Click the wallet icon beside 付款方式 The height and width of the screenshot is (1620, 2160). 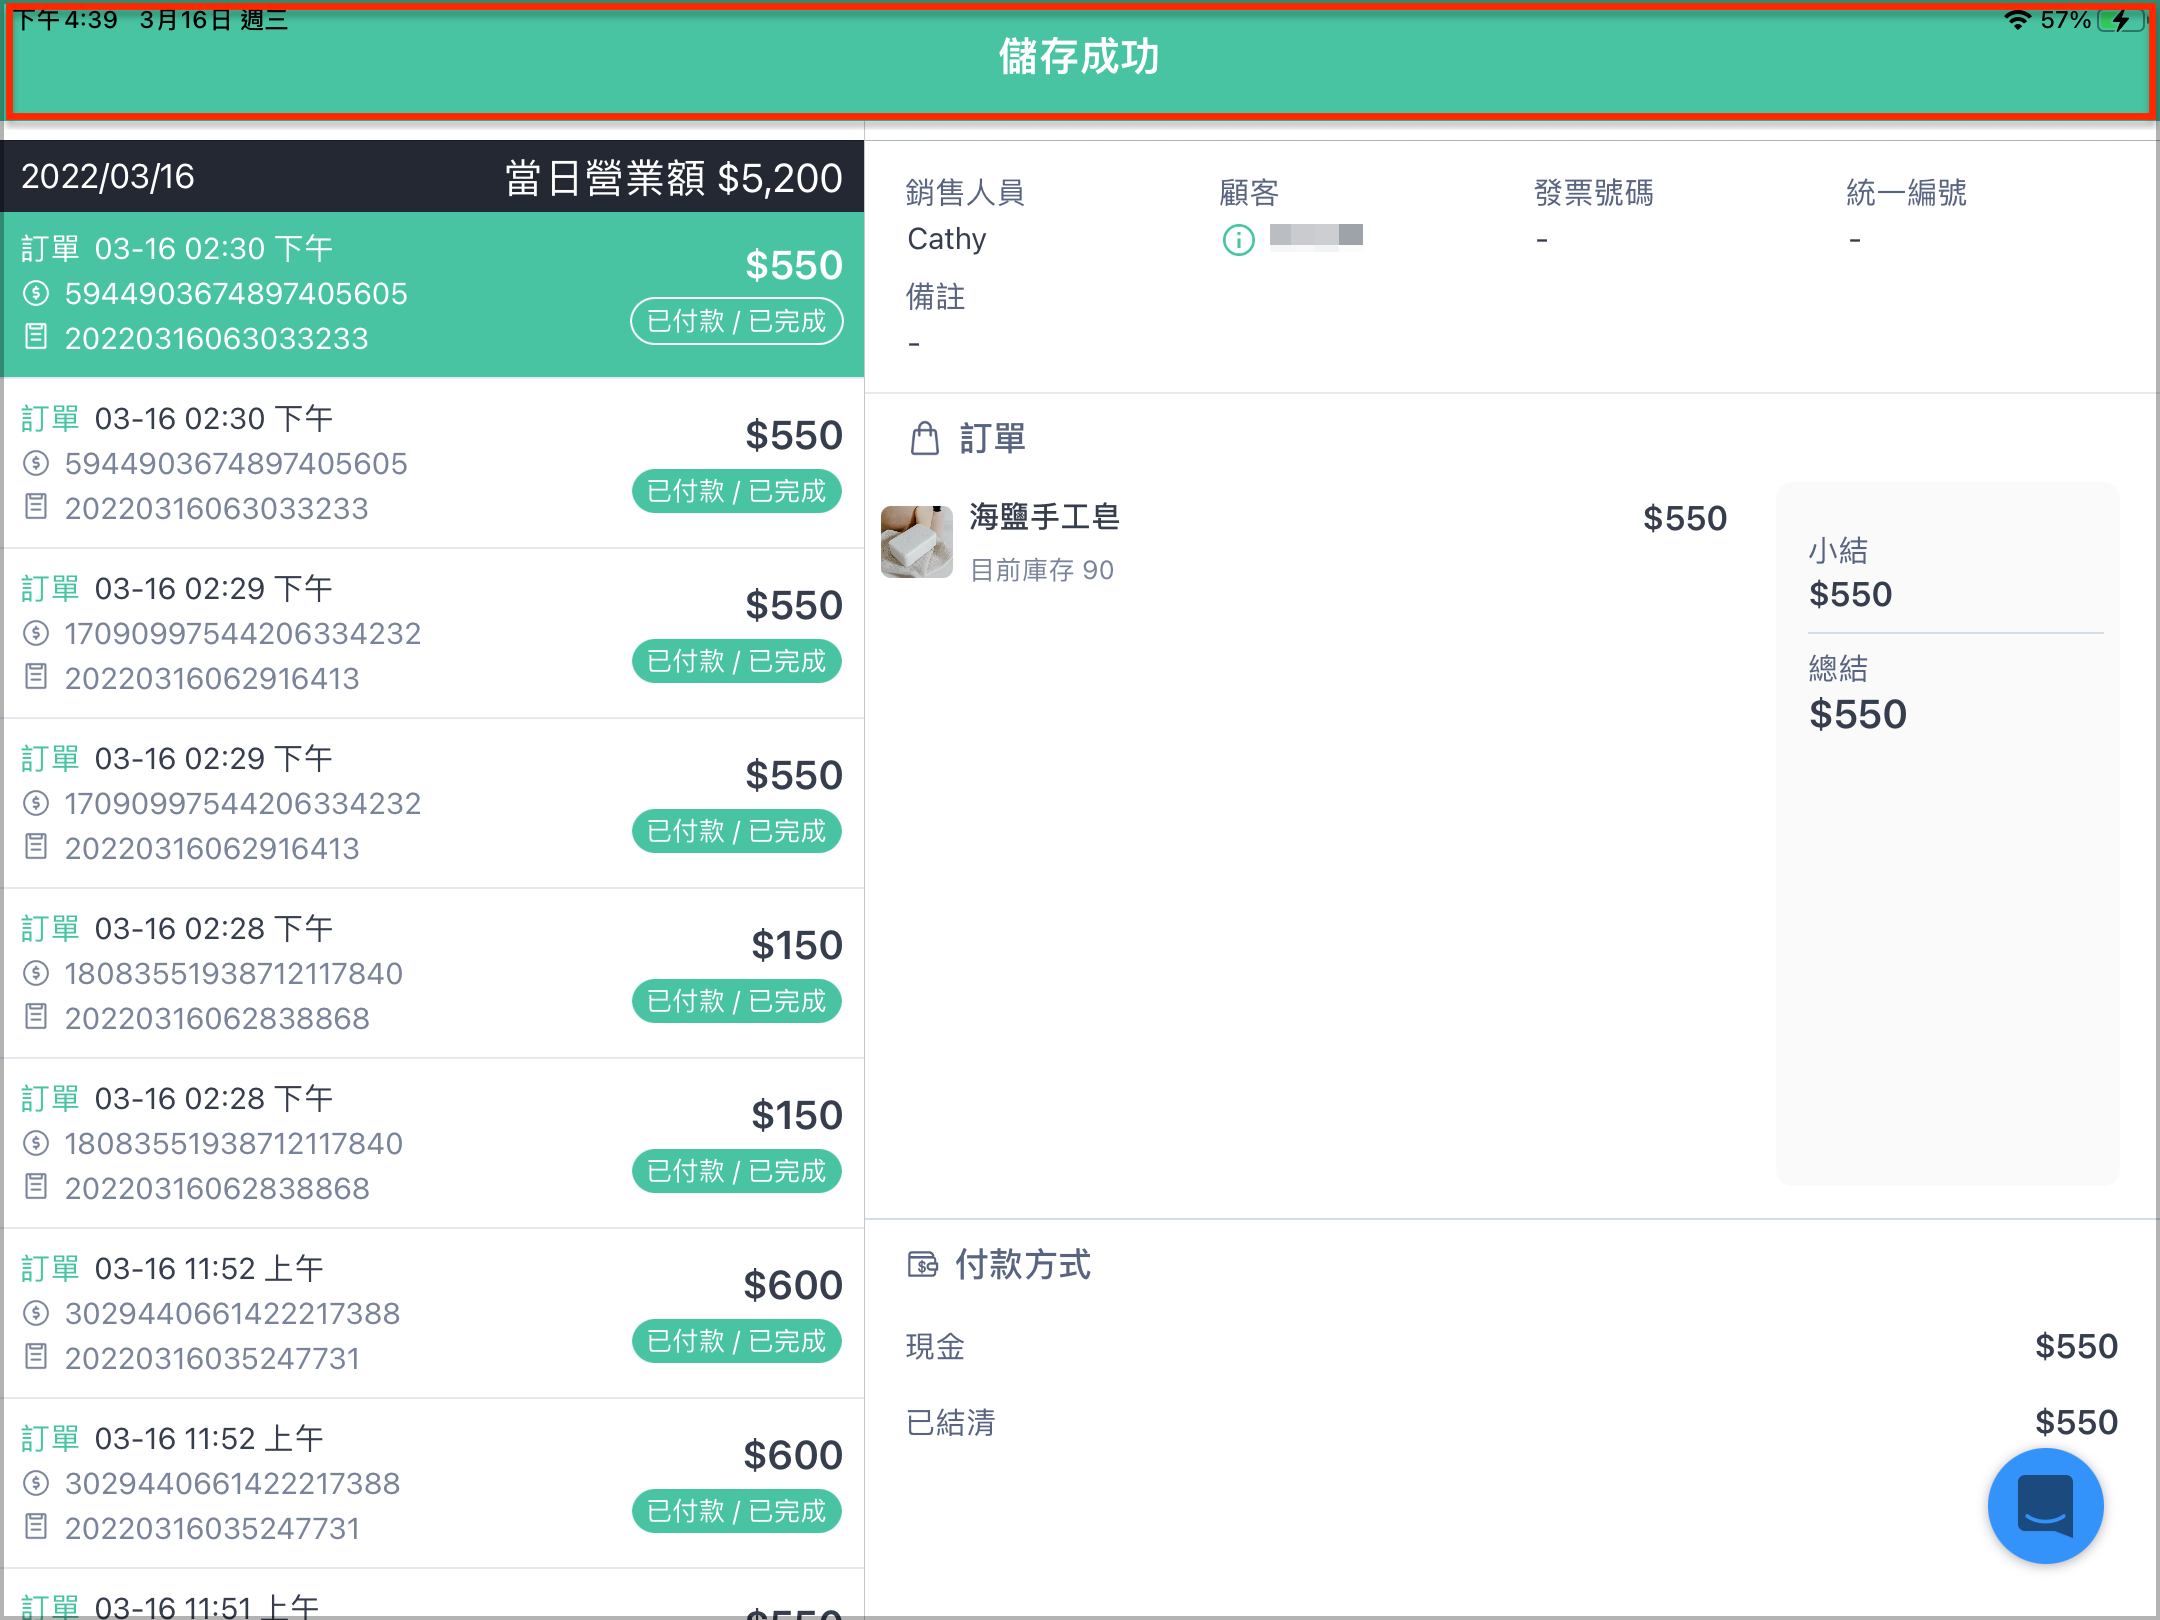[922, 1265]
